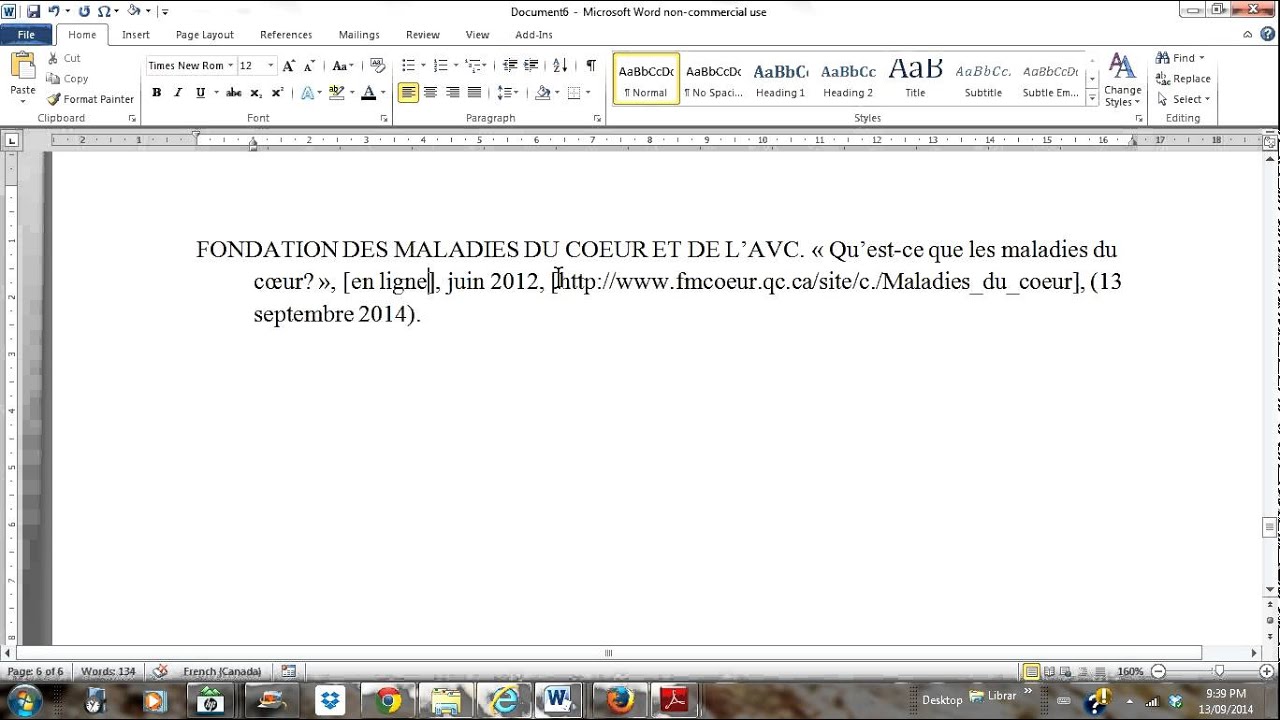Switch to the References tab

point(286,34)
